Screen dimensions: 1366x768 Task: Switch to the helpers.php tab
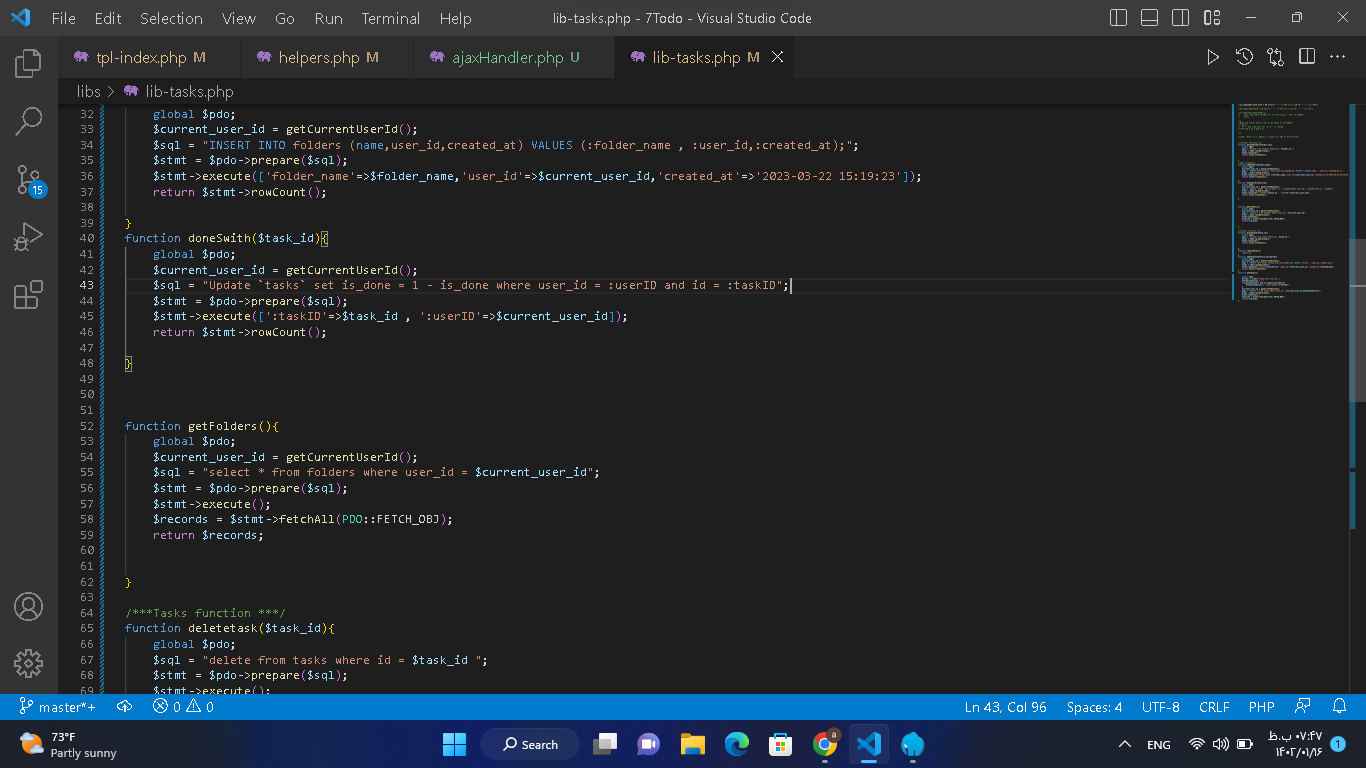tap(327, 58)
